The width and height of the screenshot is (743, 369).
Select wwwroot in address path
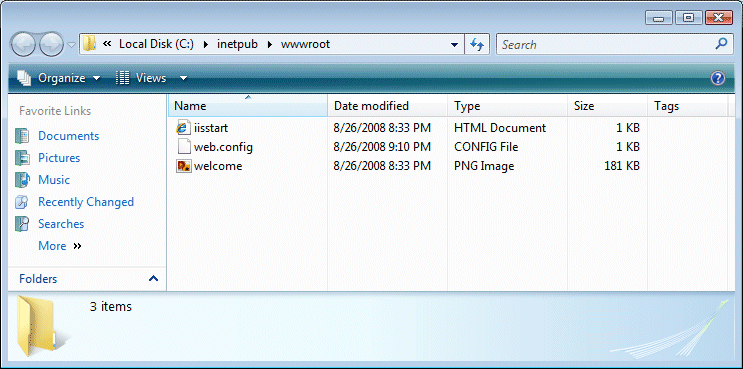(x=305, y=45)
